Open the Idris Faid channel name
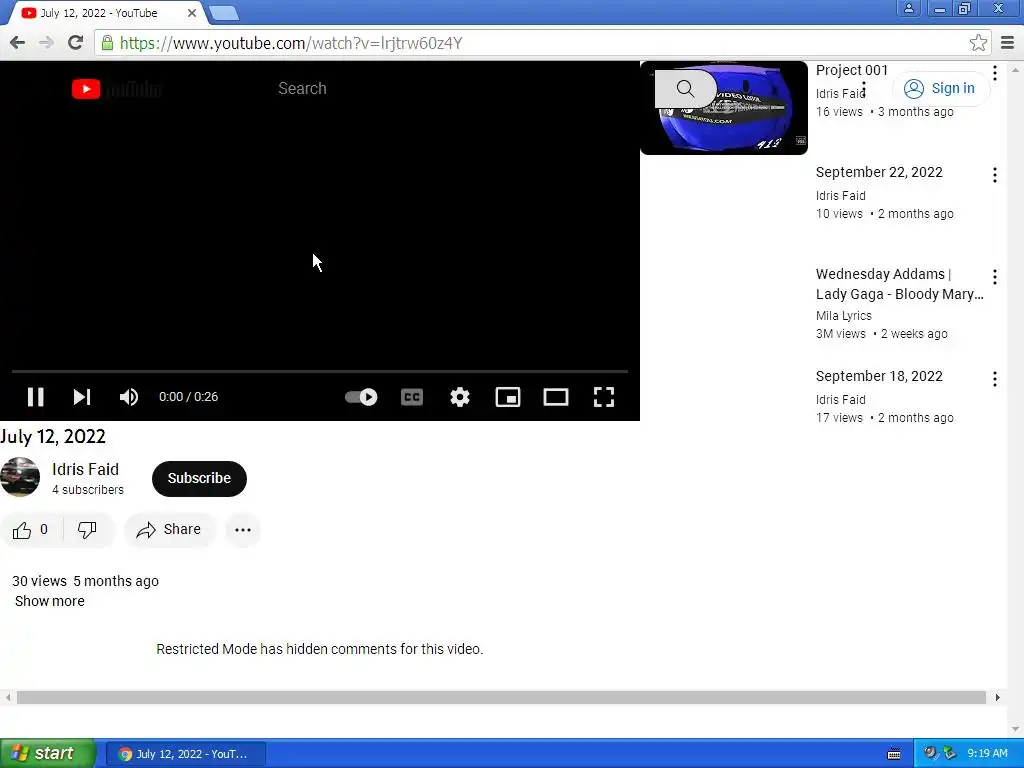 tap(86, 469)
